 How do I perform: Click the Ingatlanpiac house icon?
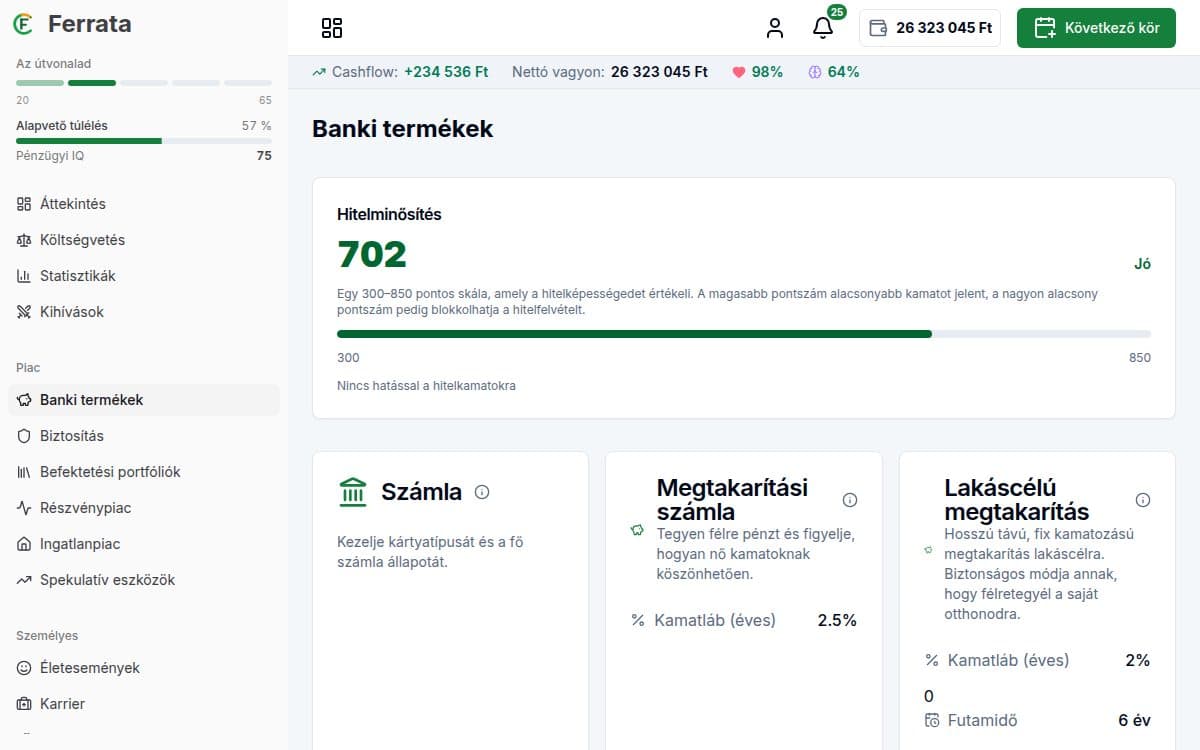[x=24, y=544]
